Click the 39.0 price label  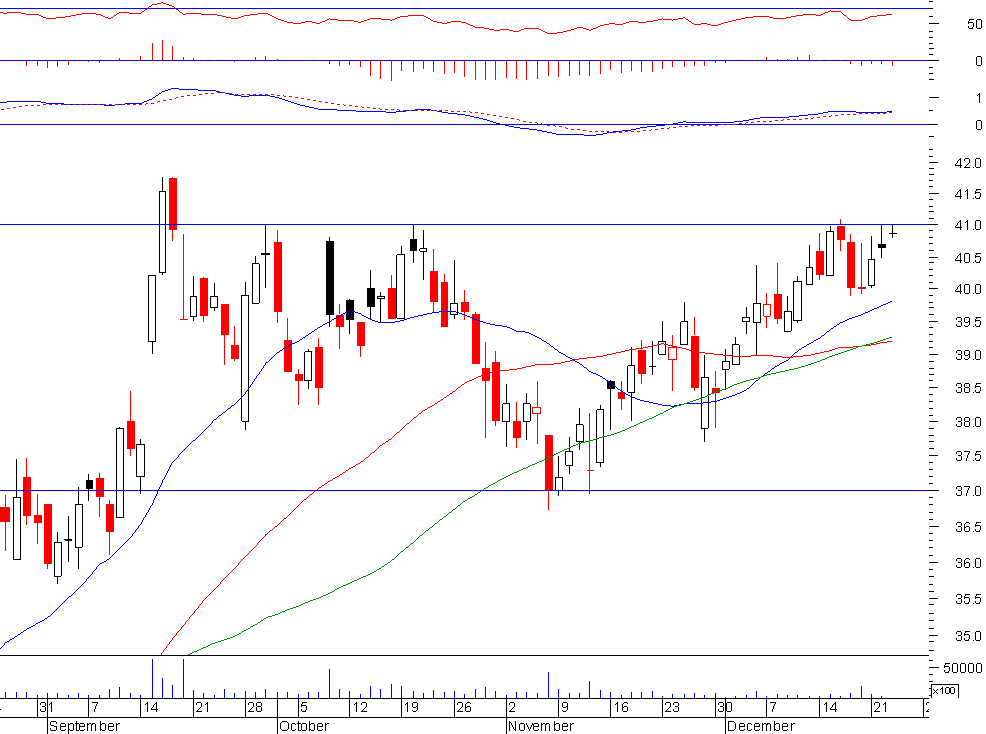[968, 355]
